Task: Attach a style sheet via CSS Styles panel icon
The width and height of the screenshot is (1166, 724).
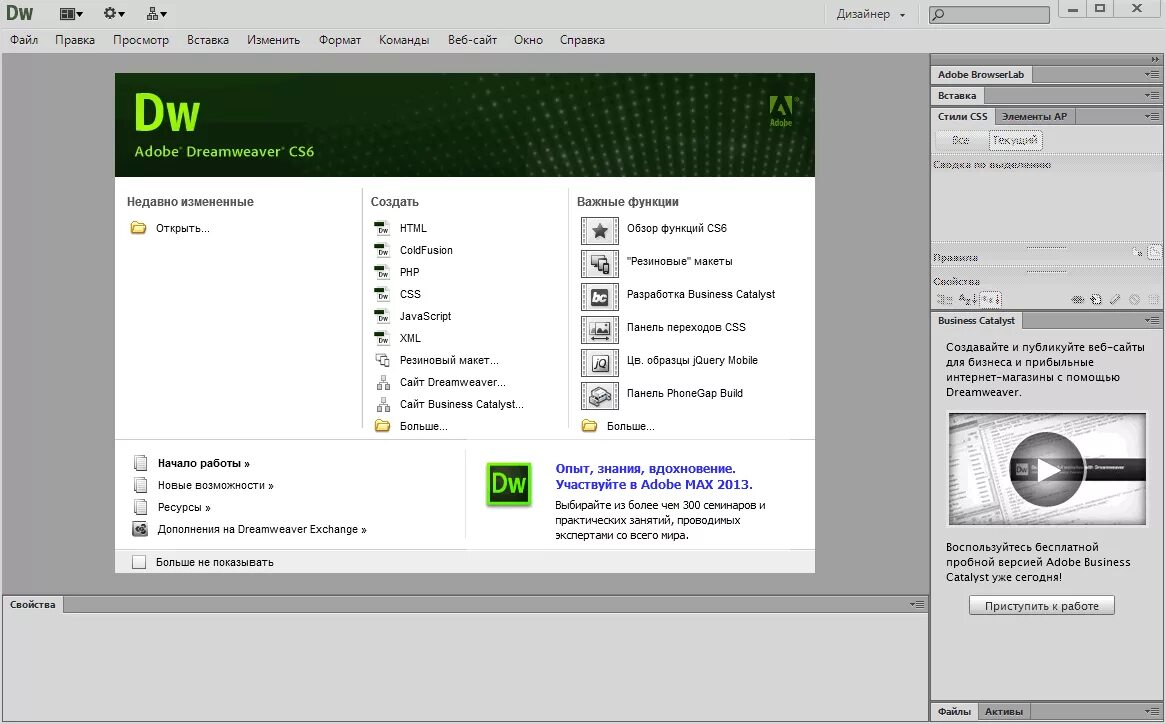Action: pyautogui.click(x=1077, y=298)
